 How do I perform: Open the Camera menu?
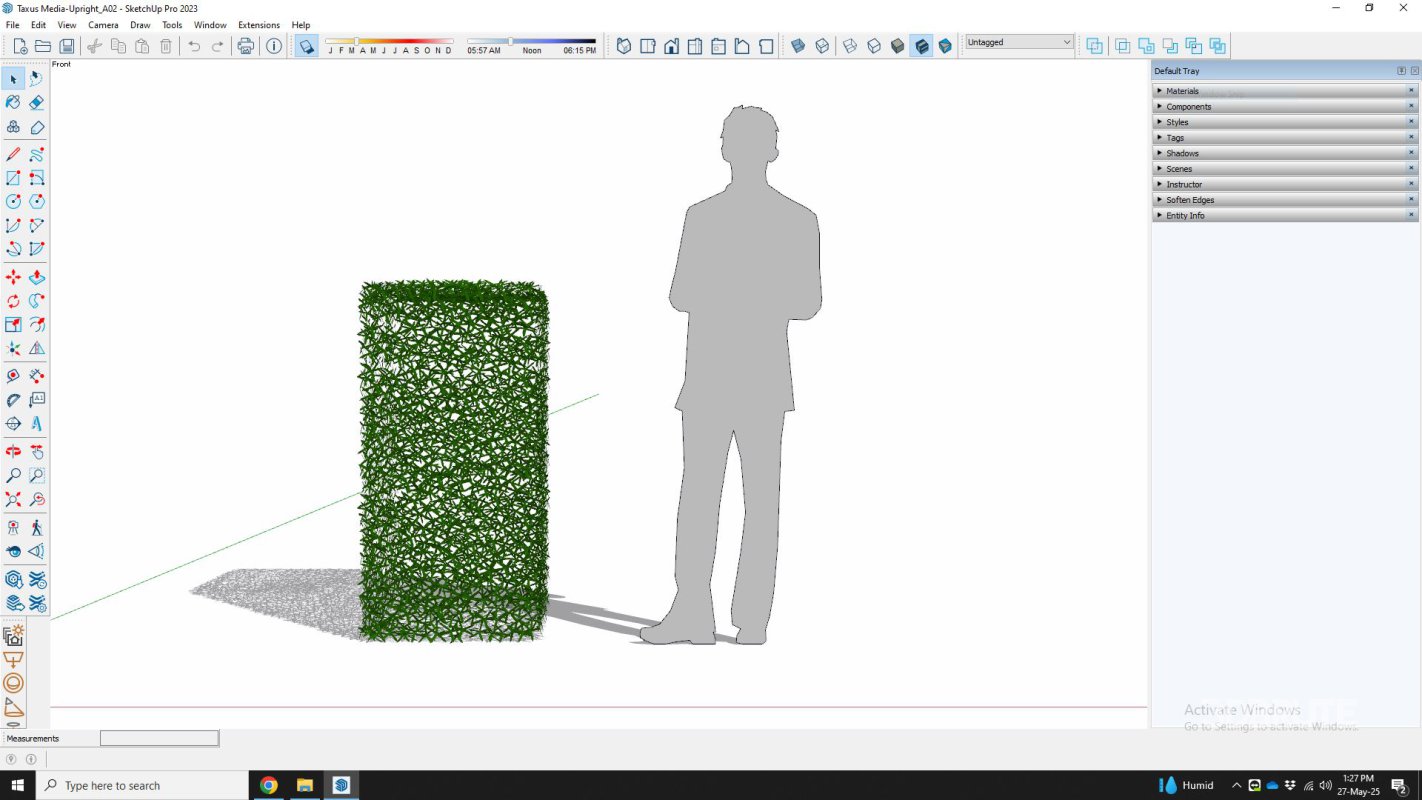[103, 25]
